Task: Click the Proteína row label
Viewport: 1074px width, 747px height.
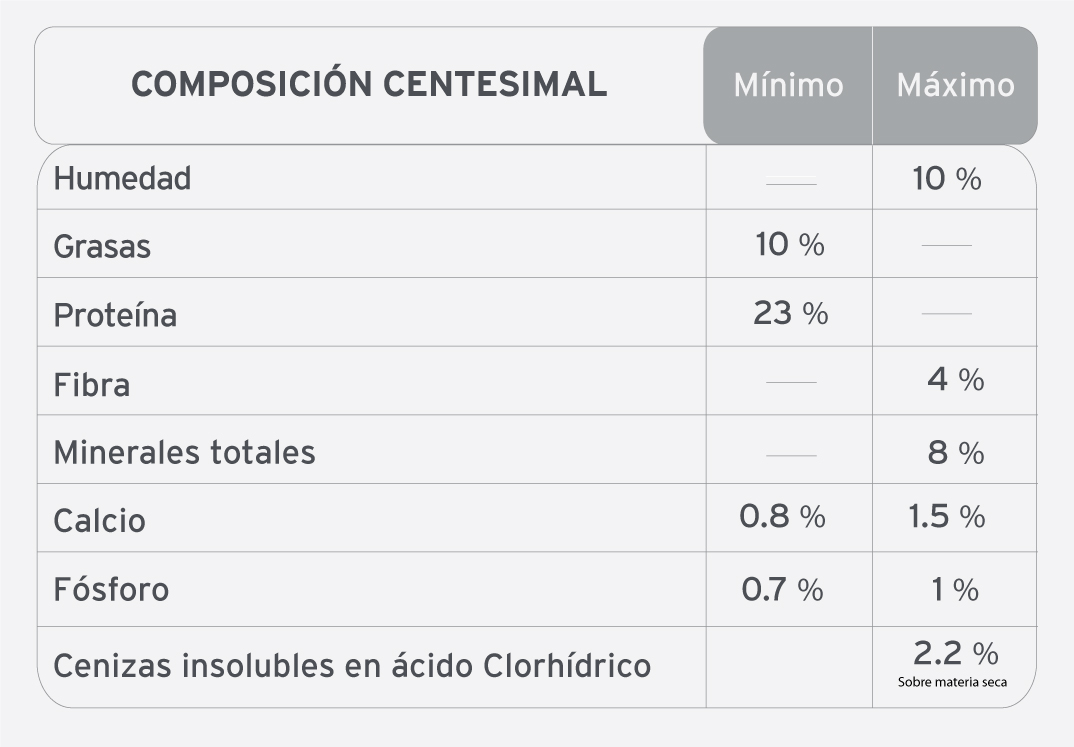Action: (x=115, y=315)
